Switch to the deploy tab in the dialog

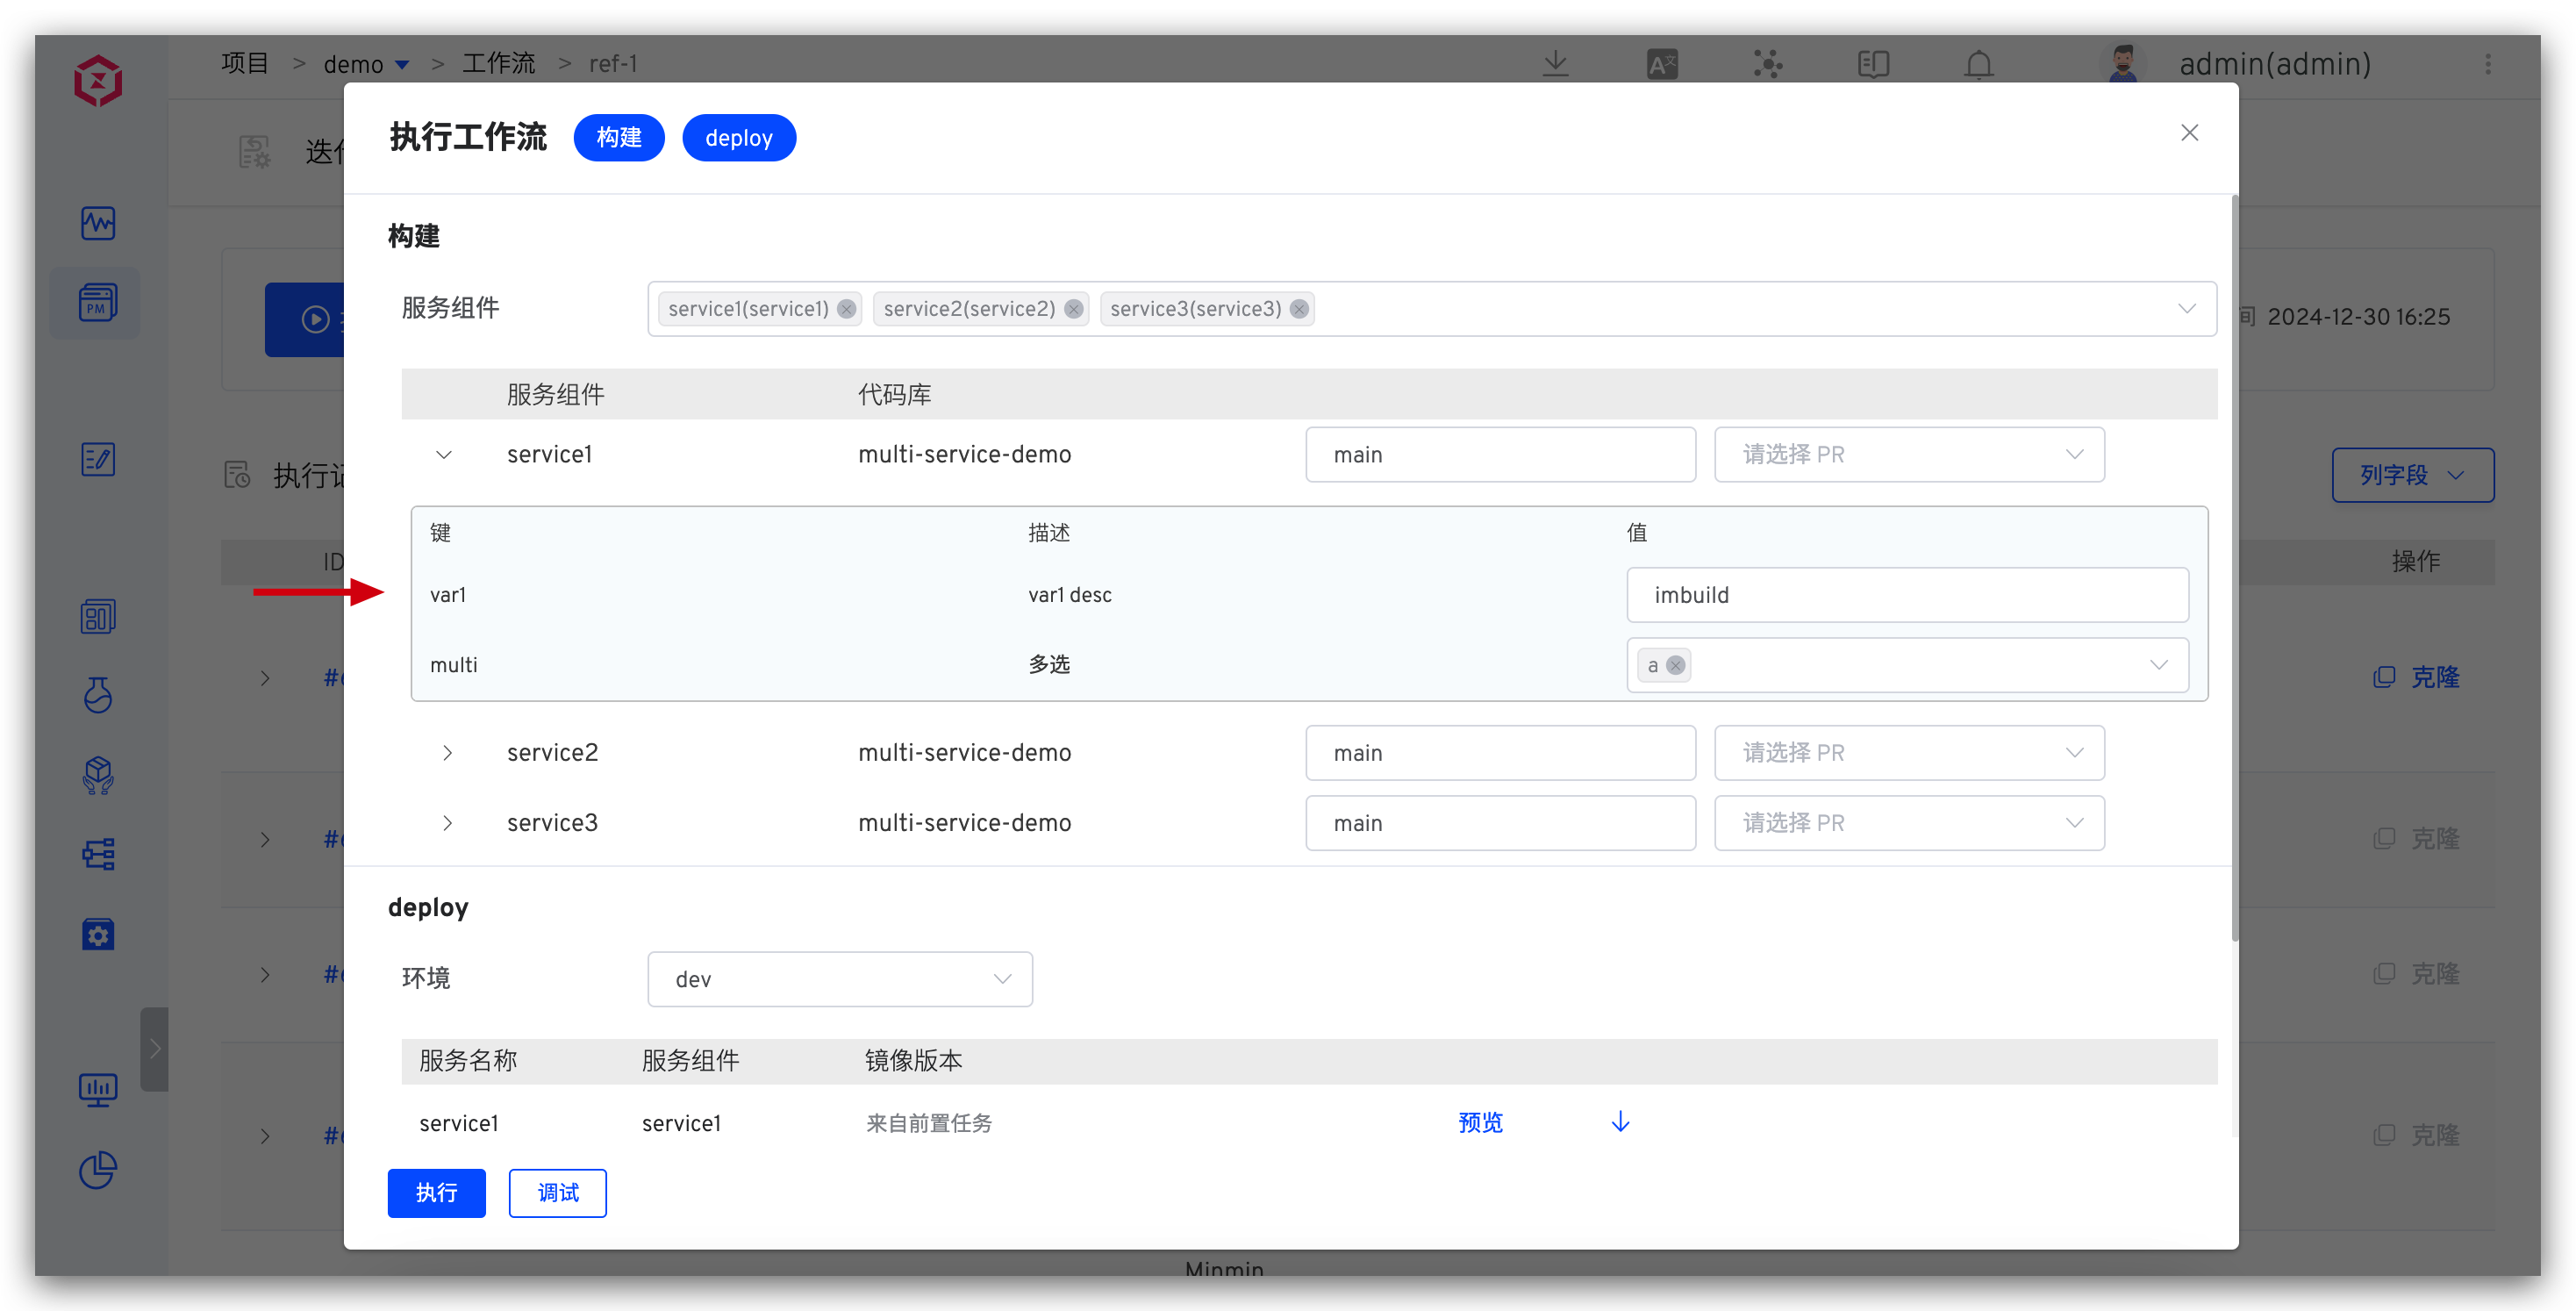point(739,137)
